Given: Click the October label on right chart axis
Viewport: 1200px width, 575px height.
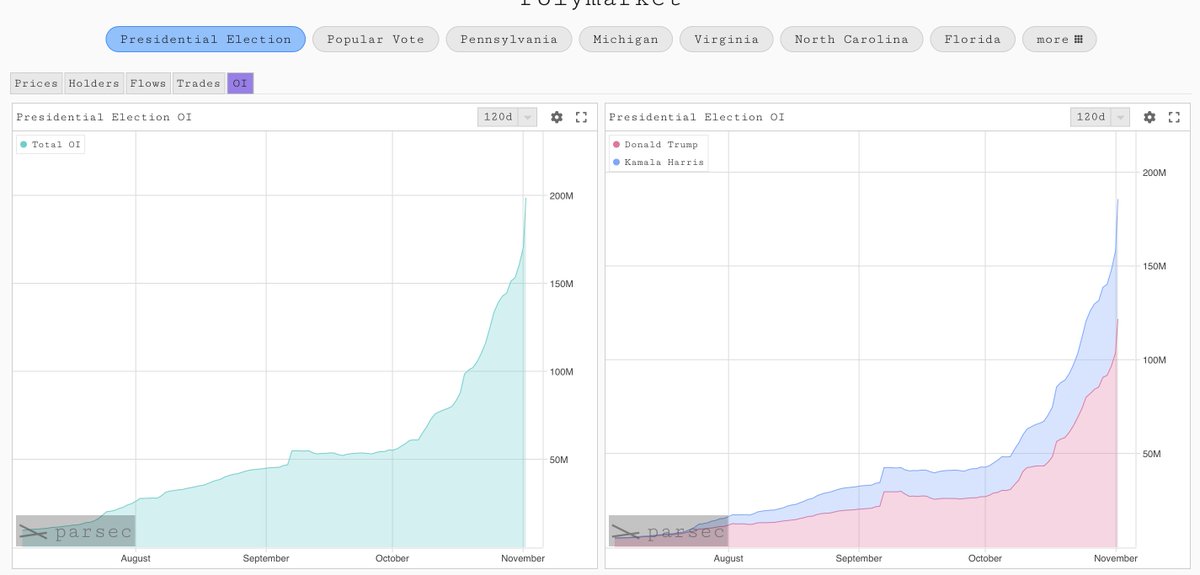Looking at the screenshot, I should tap(985, 559).
